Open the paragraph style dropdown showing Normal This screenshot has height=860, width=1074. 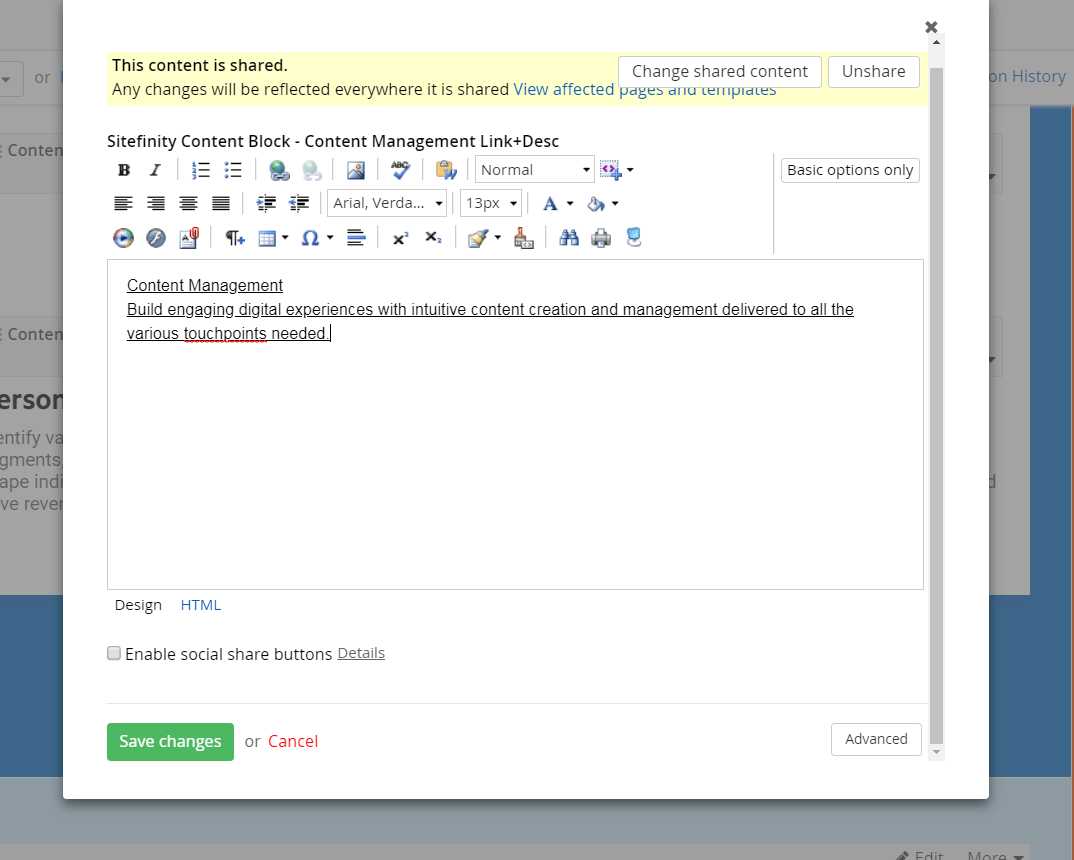tap(535, 170)
